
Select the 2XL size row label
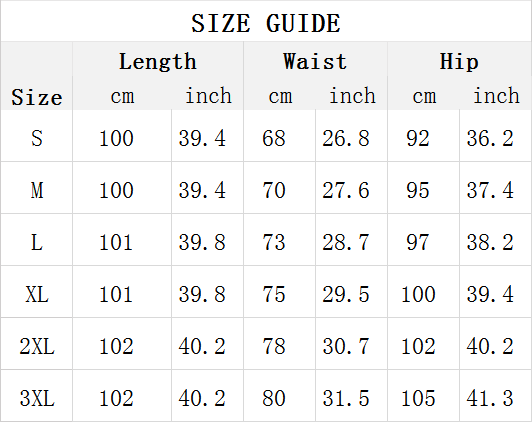tap(37, 346)
